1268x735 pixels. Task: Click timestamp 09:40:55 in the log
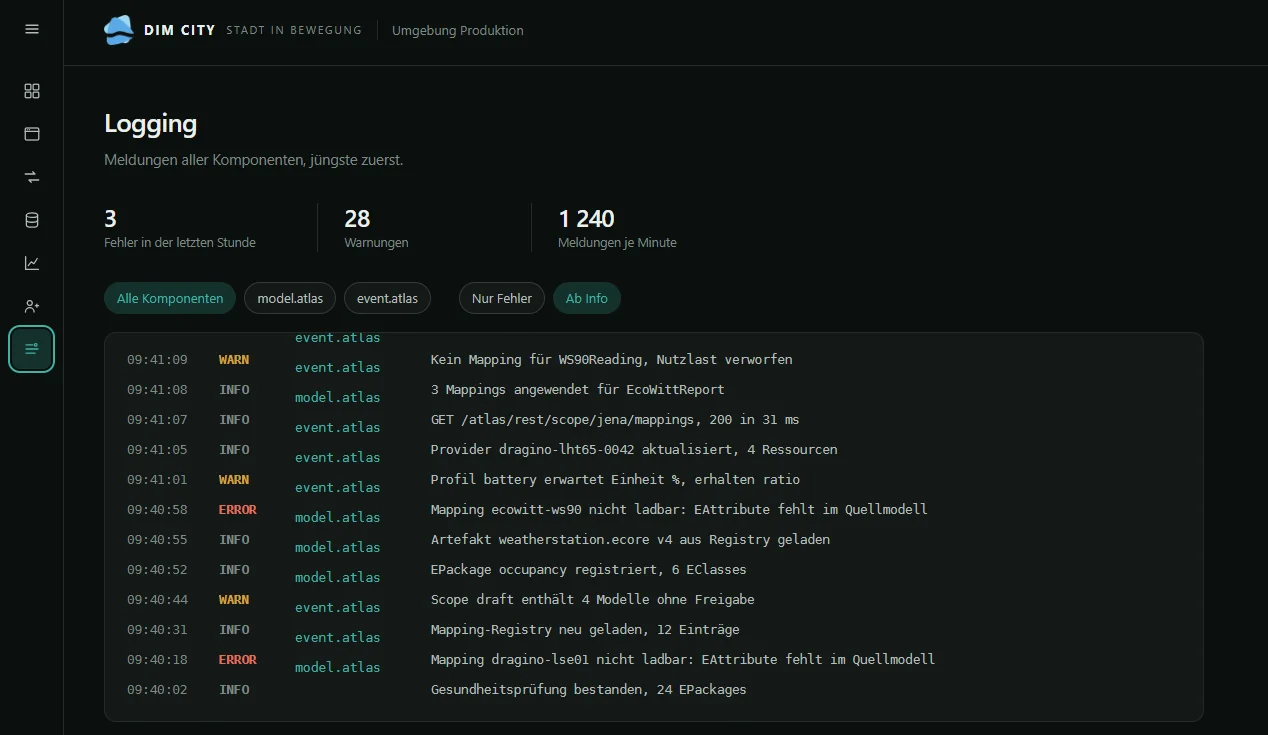point(157,539)
